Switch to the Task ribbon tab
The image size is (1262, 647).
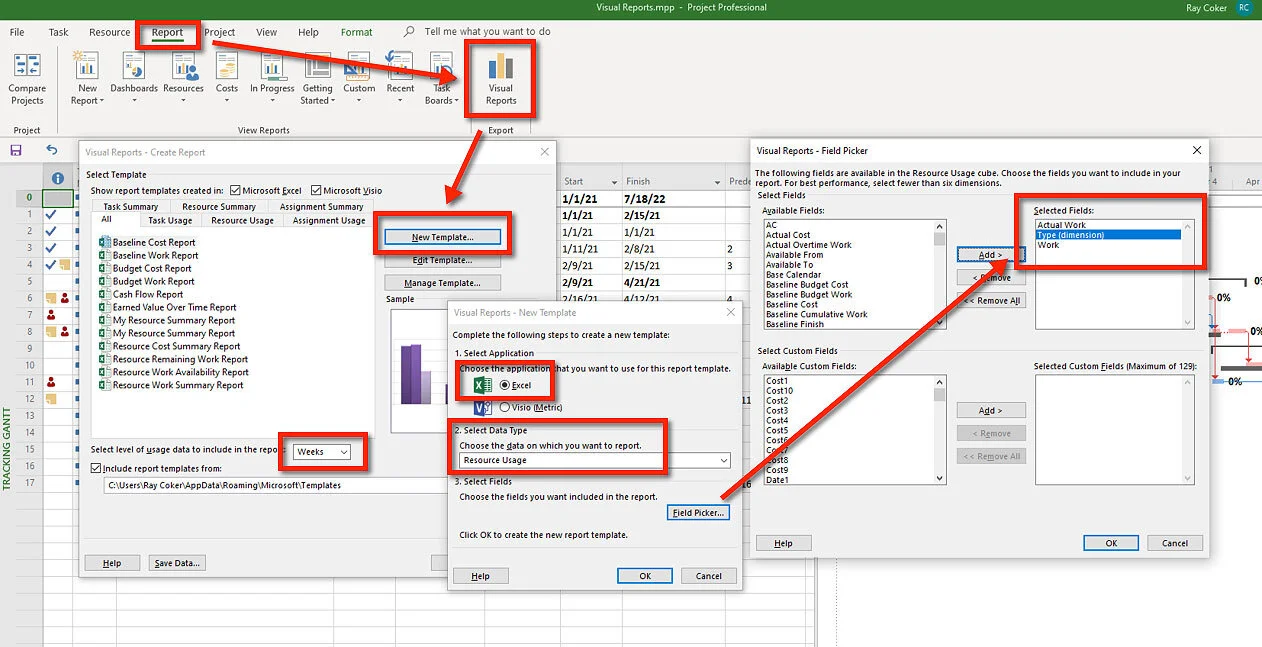[x=59, y=32]
